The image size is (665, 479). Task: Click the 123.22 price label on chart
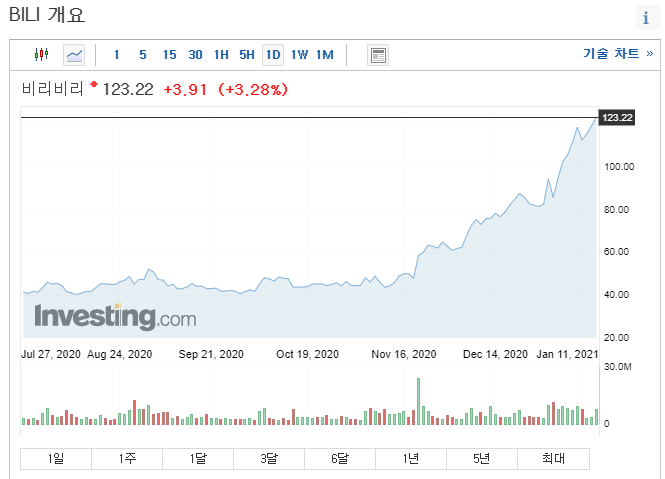617,118
